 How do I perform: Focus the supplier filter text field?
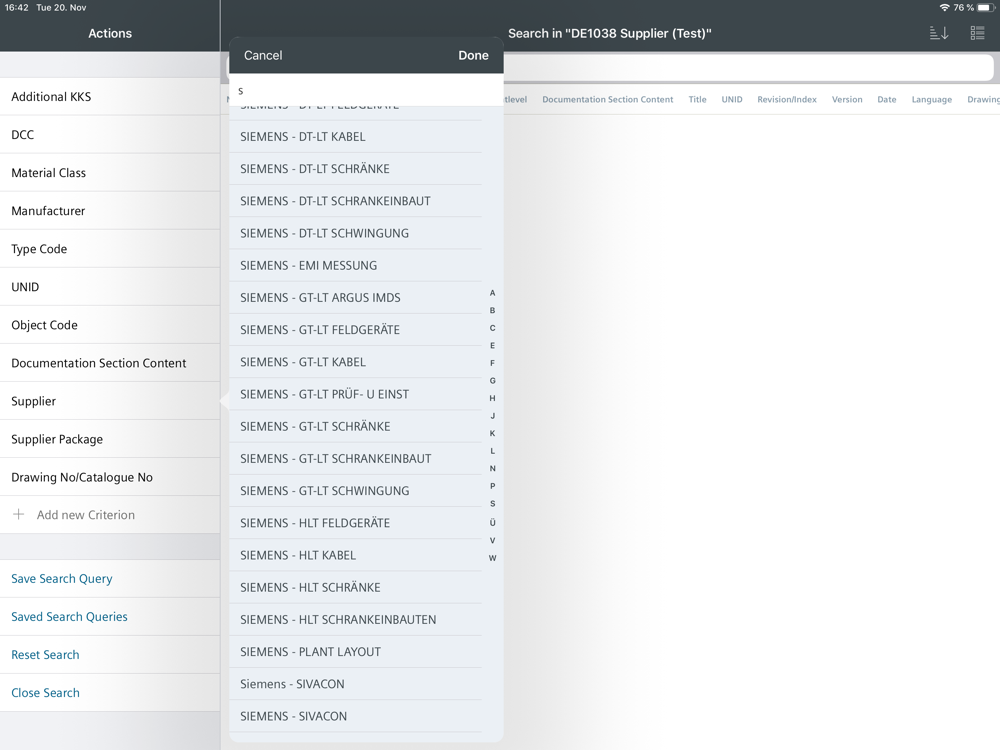366,91
